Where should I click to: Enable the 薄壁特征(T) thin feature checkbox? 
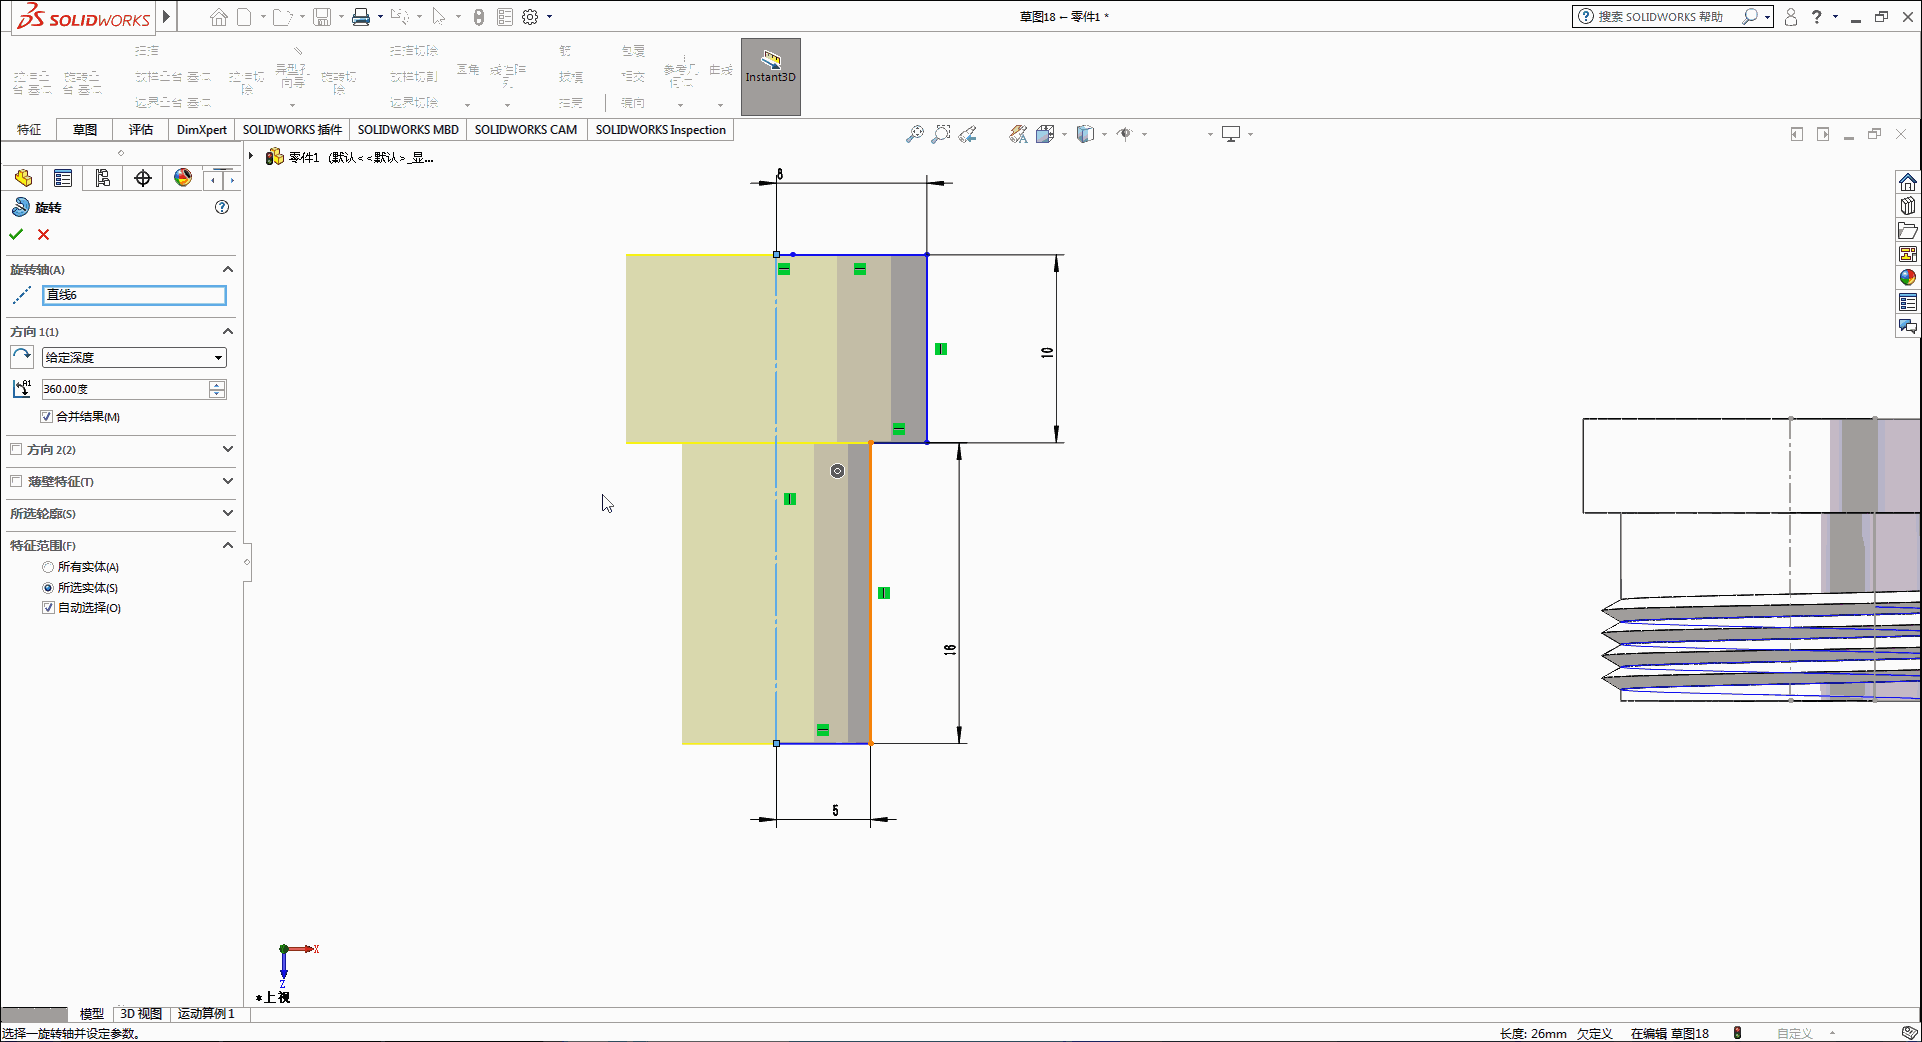coord(16,481)
